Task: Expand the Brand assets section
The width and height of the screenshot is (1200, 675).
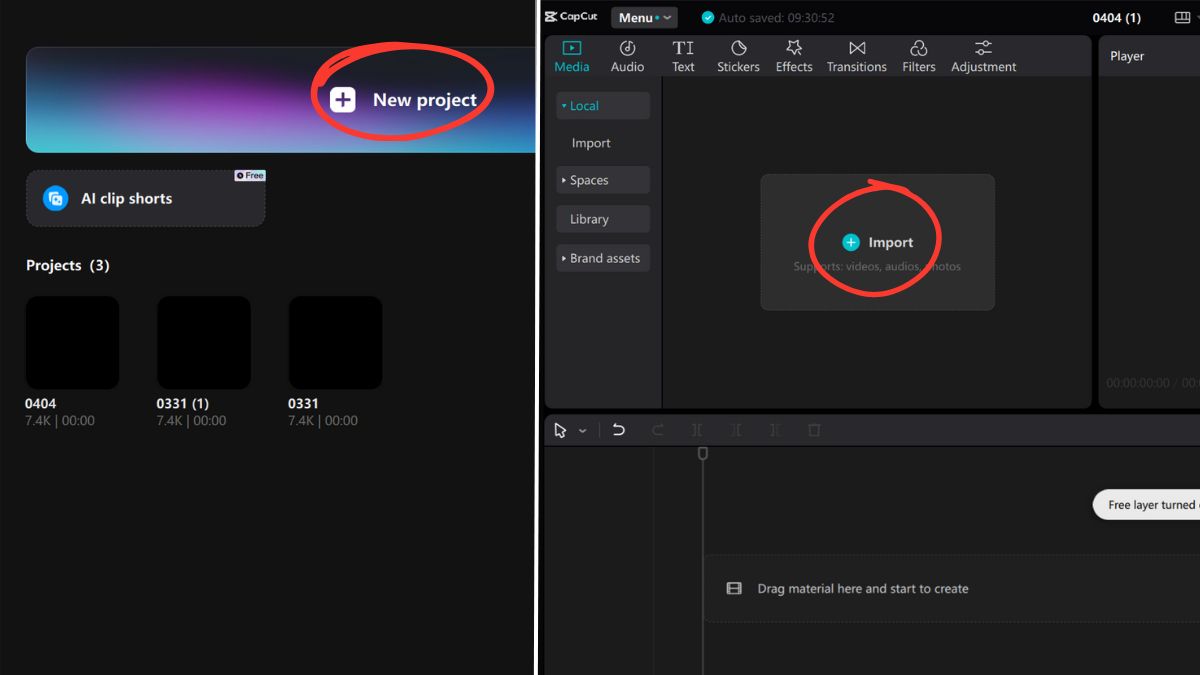Action: click(x=603, y=258)
